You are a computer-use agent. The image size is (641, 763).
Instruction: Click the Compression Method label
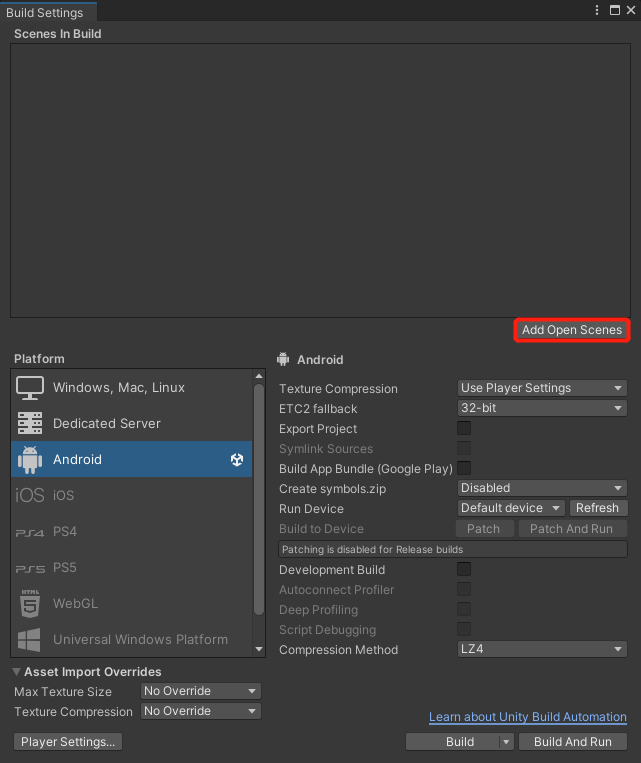pos(338,650)
